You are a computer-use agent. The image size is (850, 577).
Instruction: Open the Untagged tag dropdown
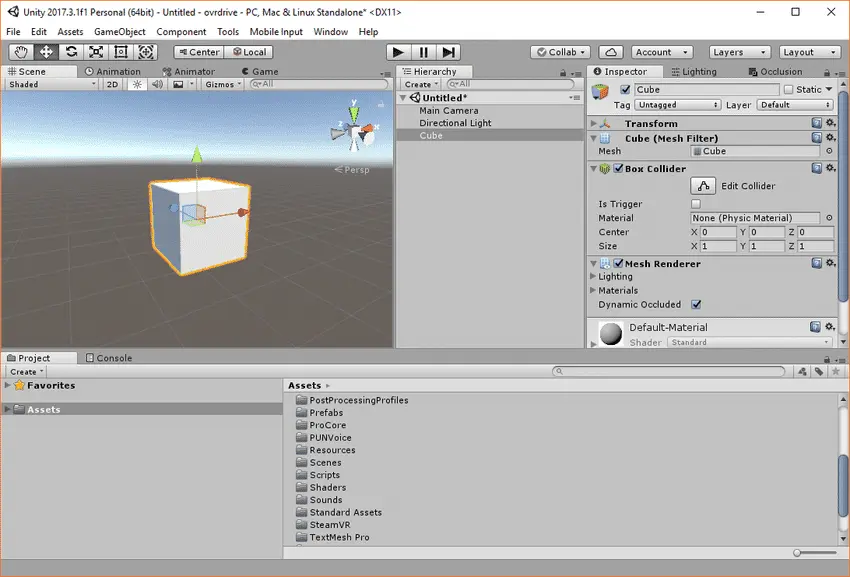pyautogui.click(x=676, y=104)
